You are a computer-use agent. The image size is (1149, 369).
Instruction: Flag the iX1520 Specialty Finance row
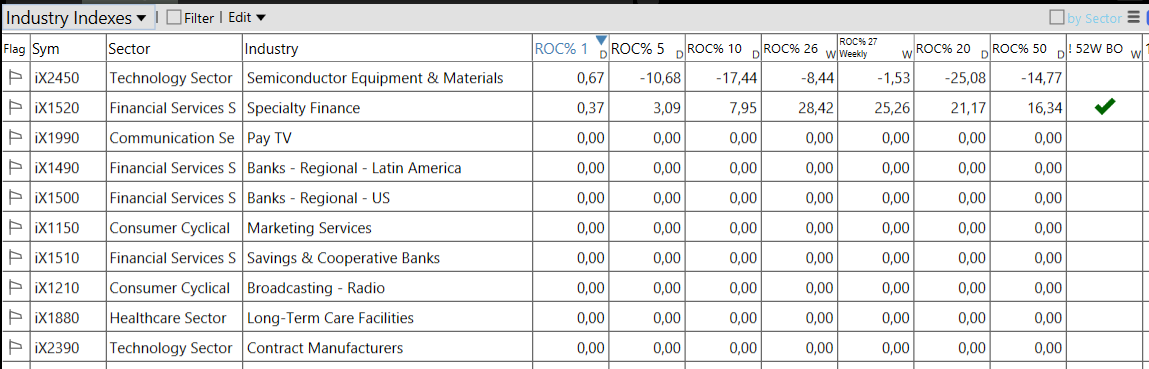(x=15, y=108)
